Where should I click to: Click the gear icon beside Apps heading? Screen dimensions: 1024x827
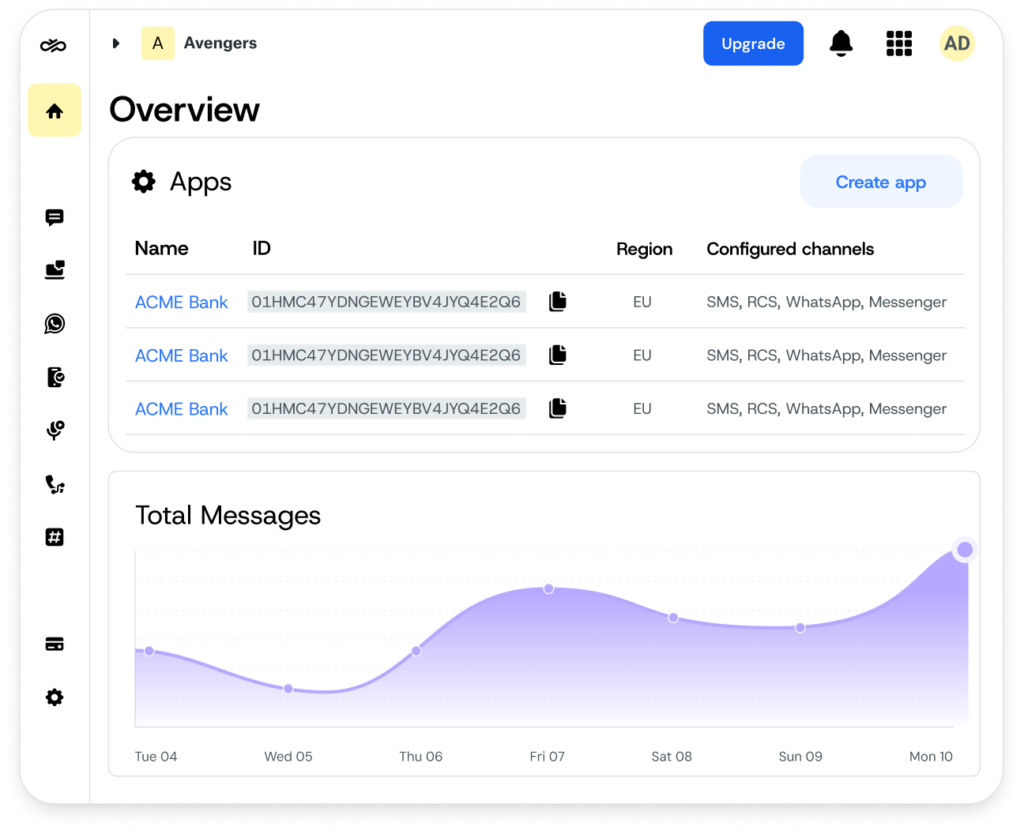click(x=144, y=182)
